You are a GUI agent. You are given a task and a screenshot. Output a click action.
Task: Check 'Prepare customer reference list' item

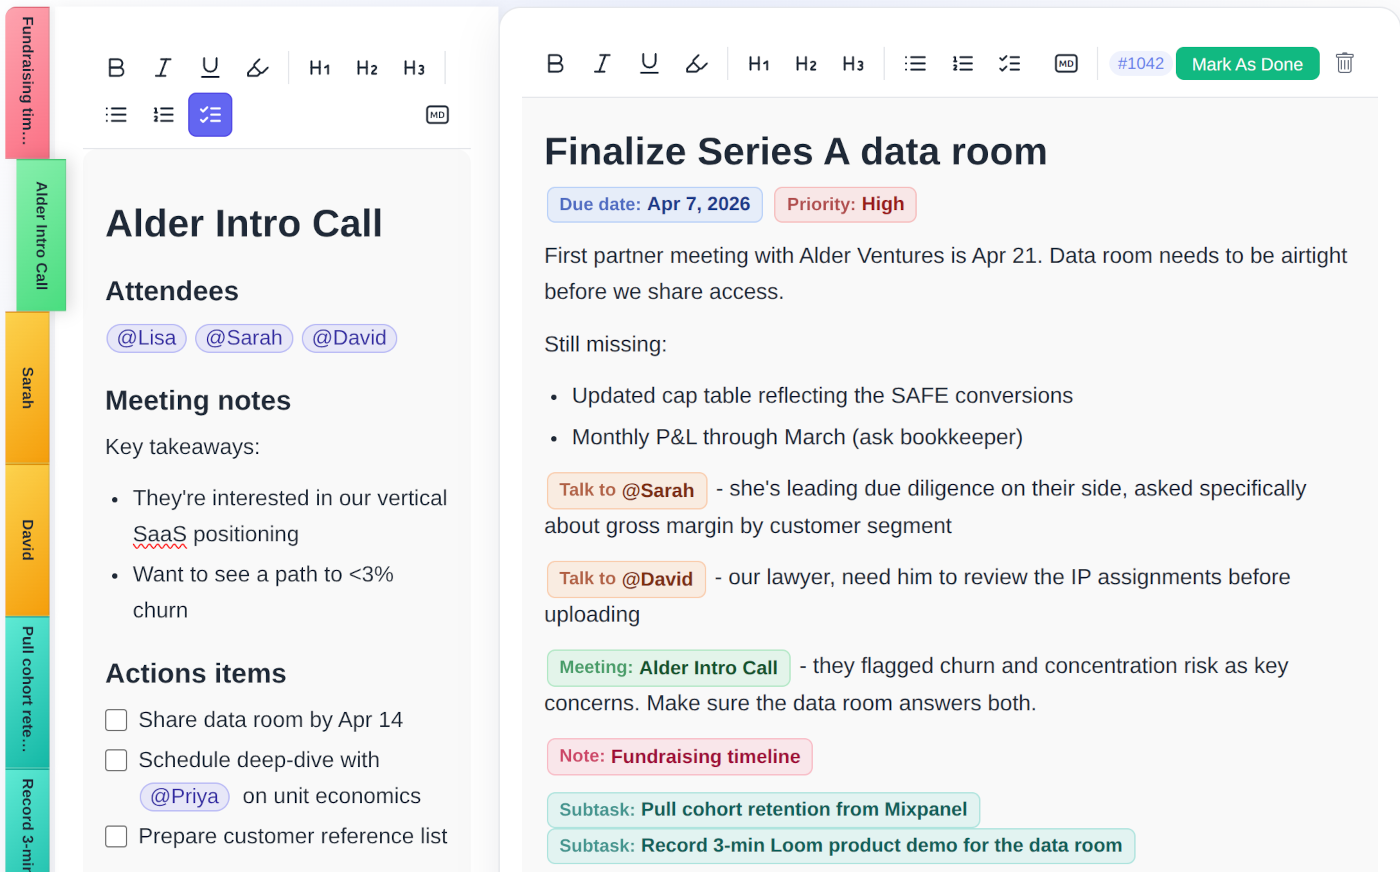[116, 836]
